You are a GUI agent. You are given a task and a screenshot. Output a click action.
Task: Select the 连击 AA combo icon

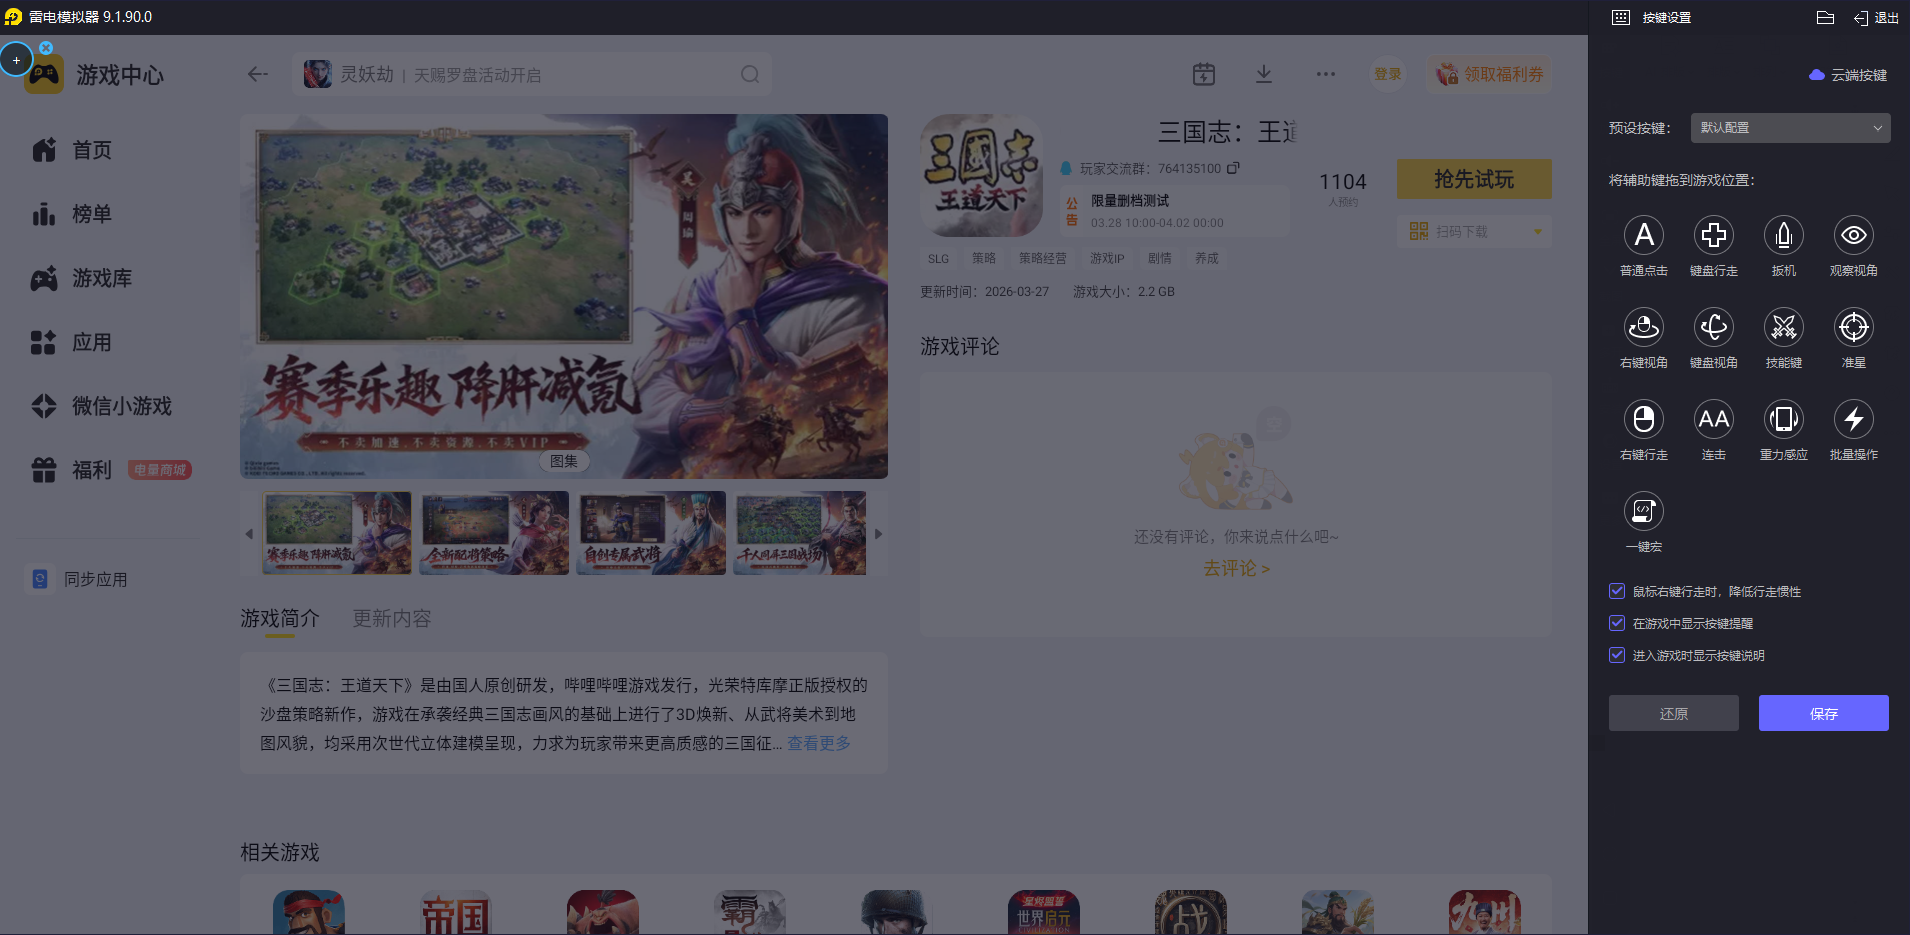coord(1713,419)
